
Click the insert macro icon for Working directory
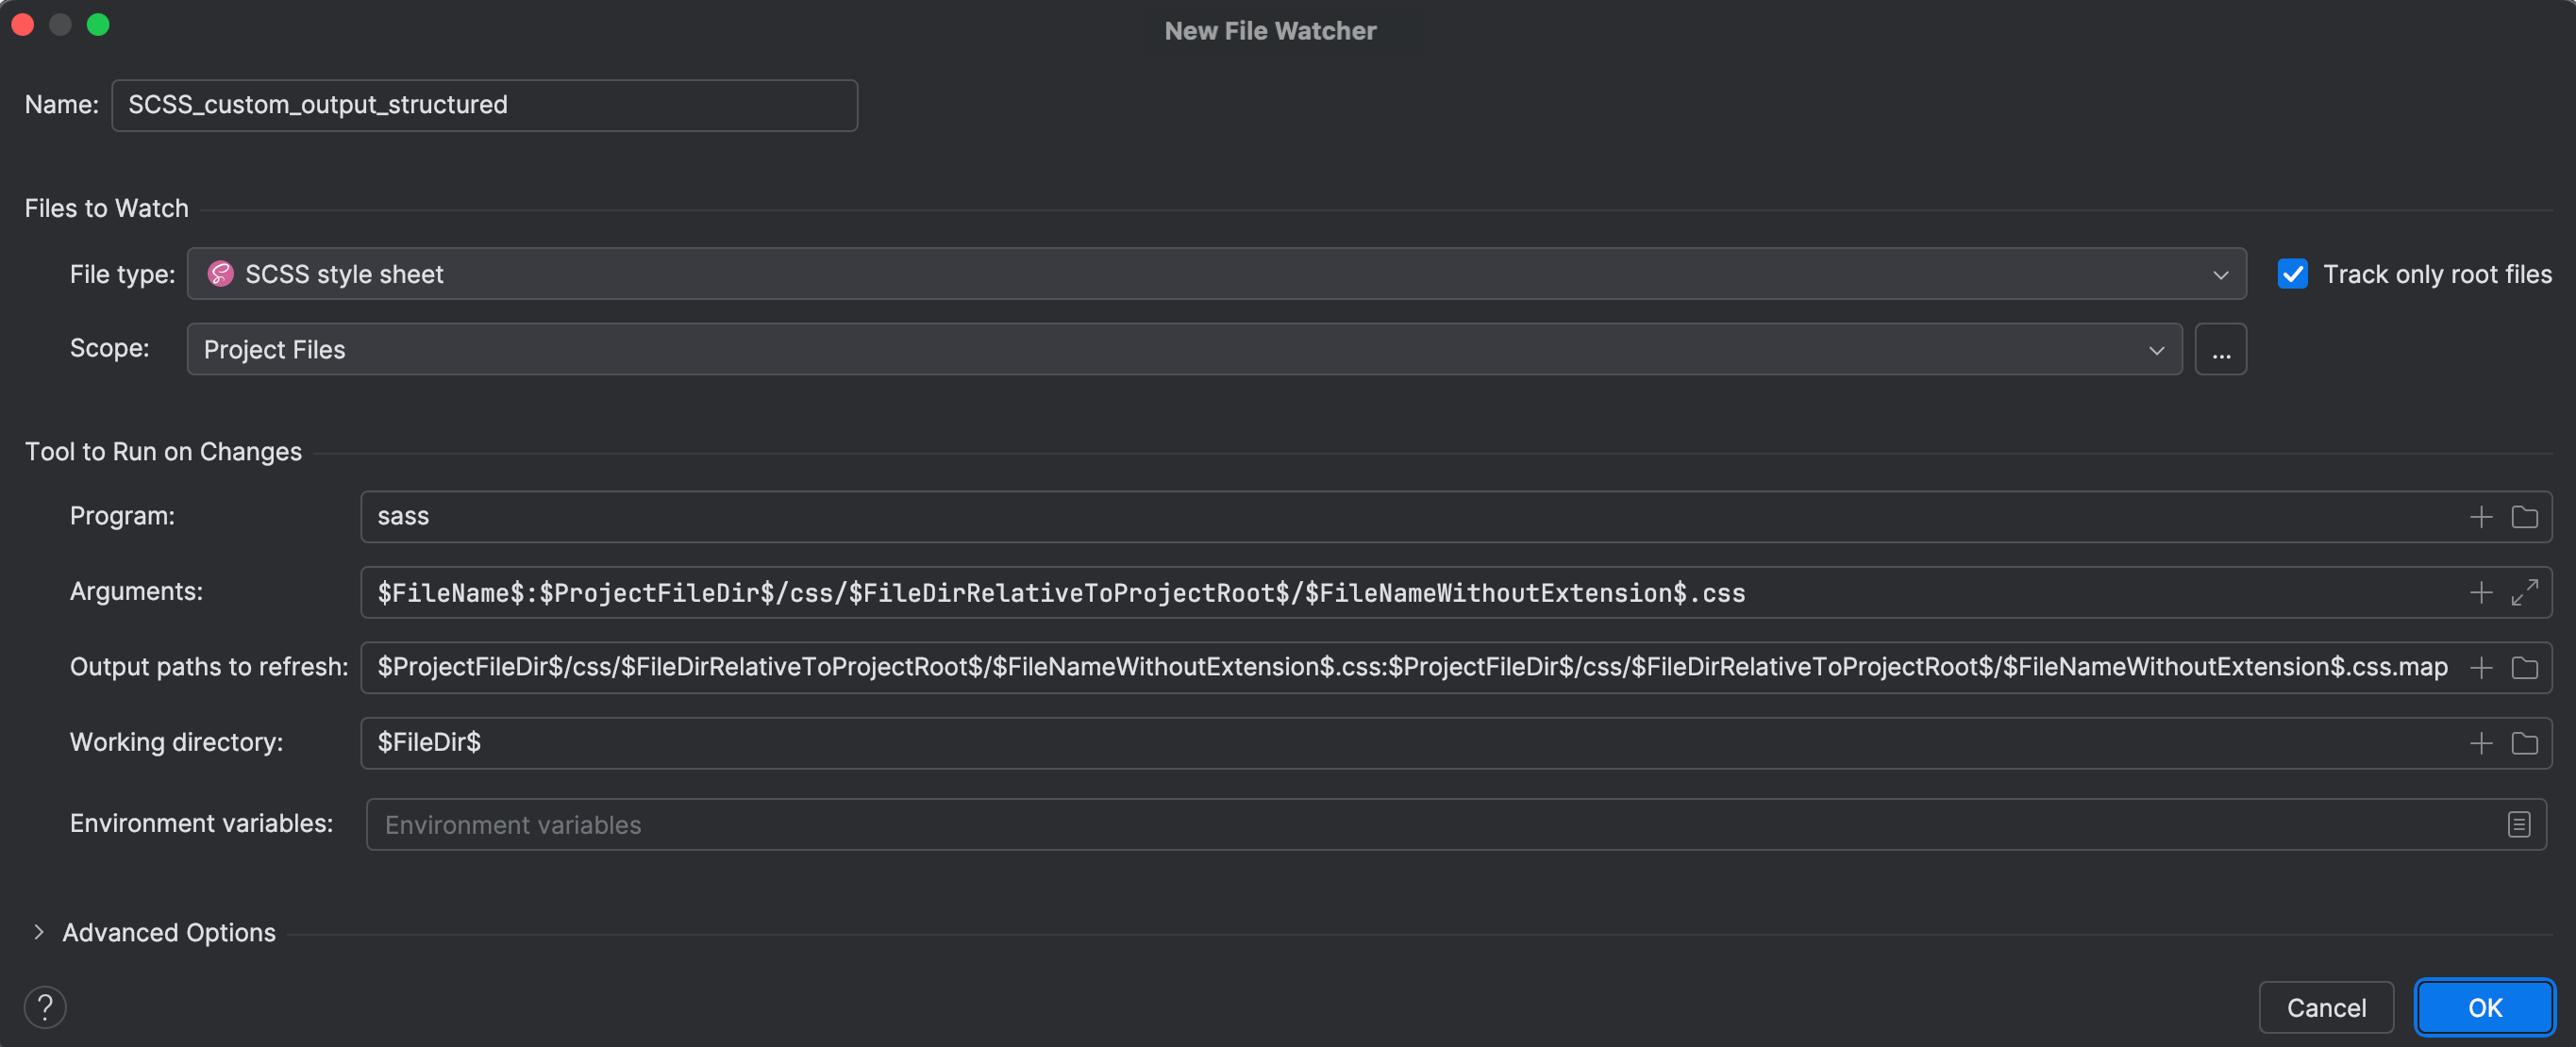coord(2481,742)
